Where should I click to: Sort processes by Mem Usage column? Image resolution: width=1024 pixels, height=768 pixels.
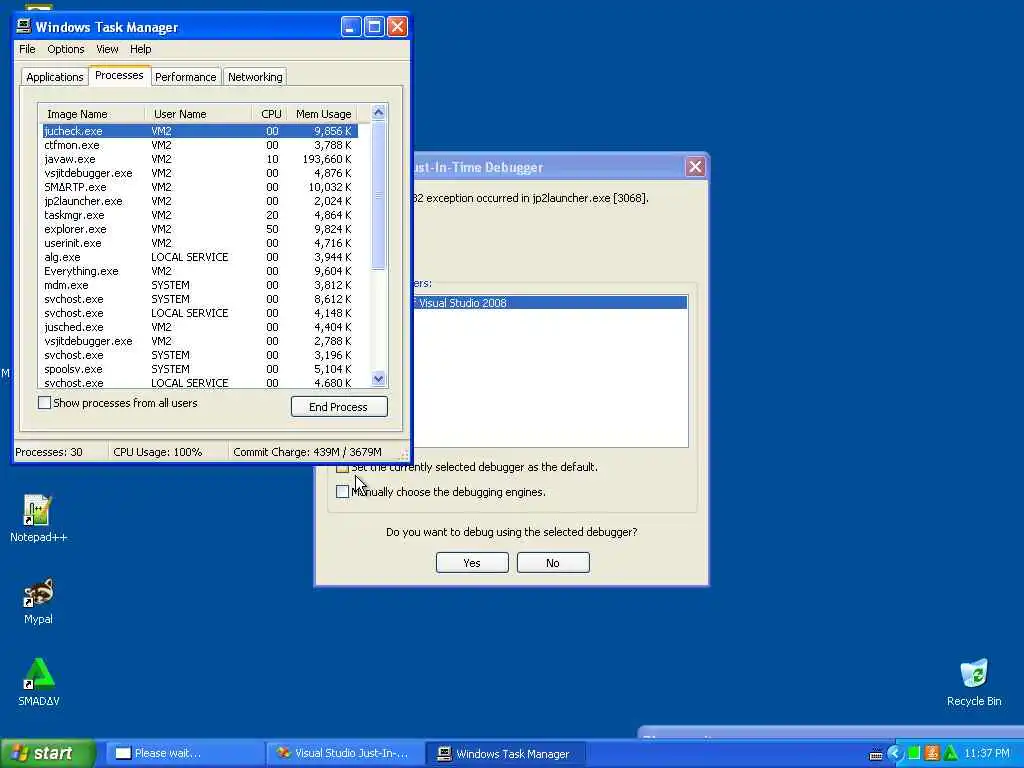click(323, 114)
